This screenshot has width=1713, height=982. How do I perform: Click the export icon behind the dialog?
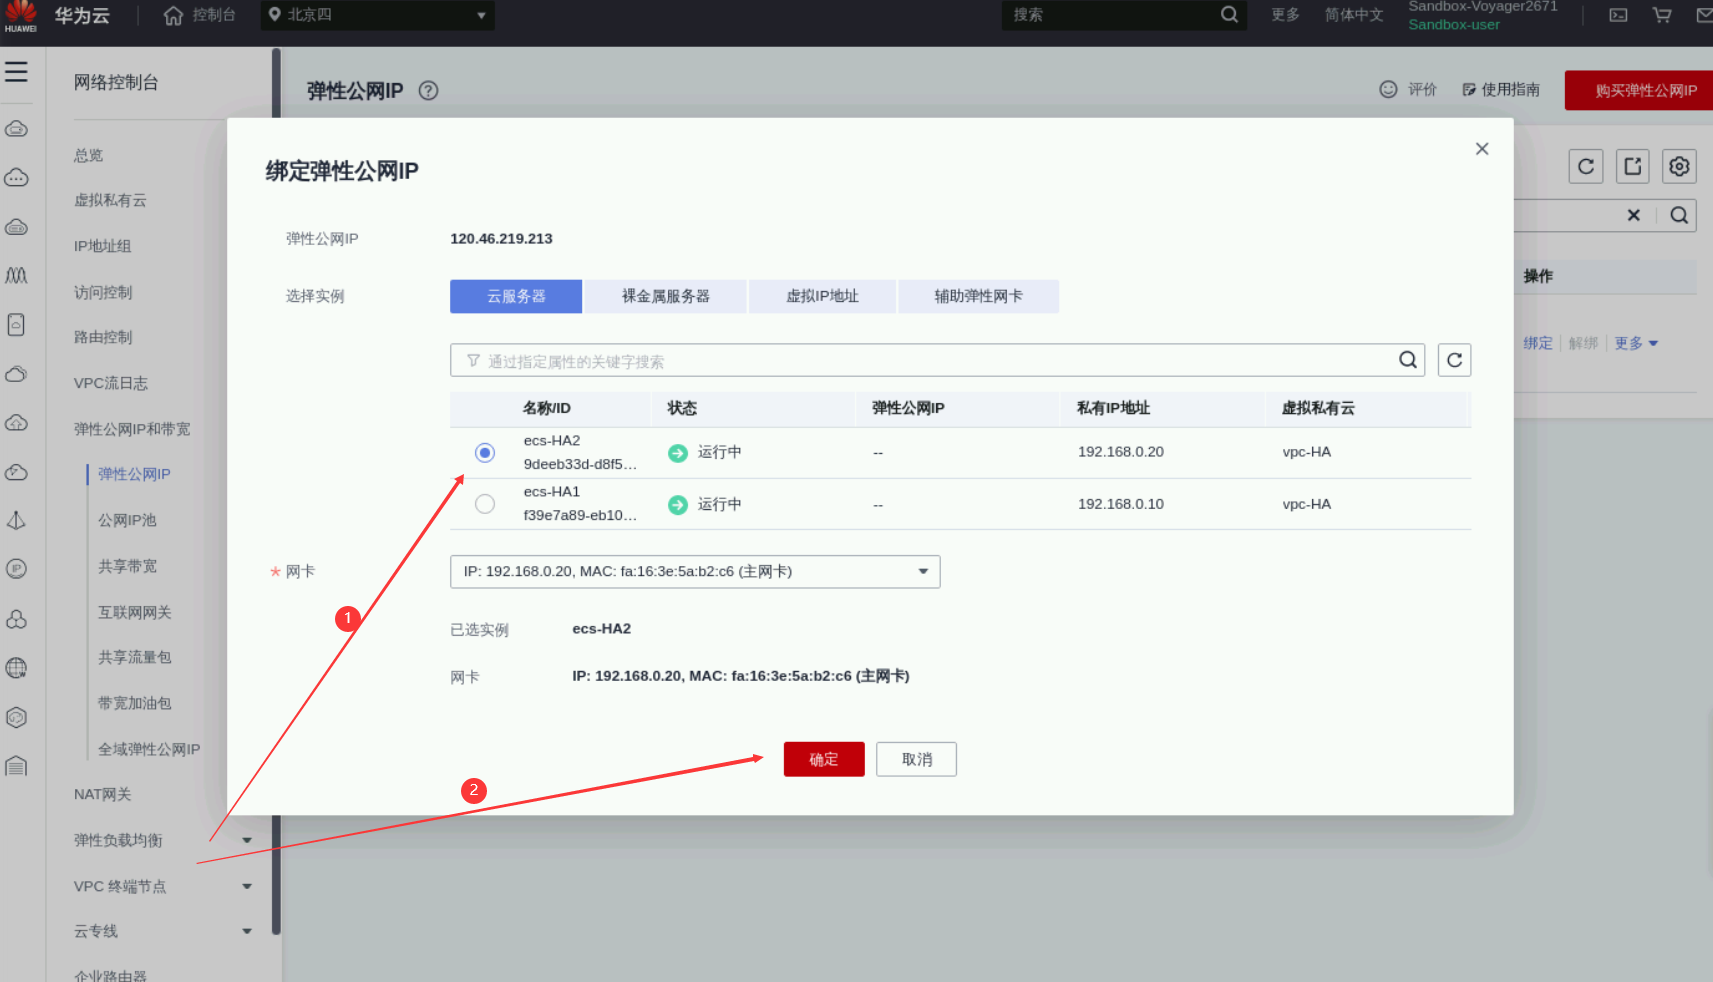pyautogui.click(x=1633, y=166)
